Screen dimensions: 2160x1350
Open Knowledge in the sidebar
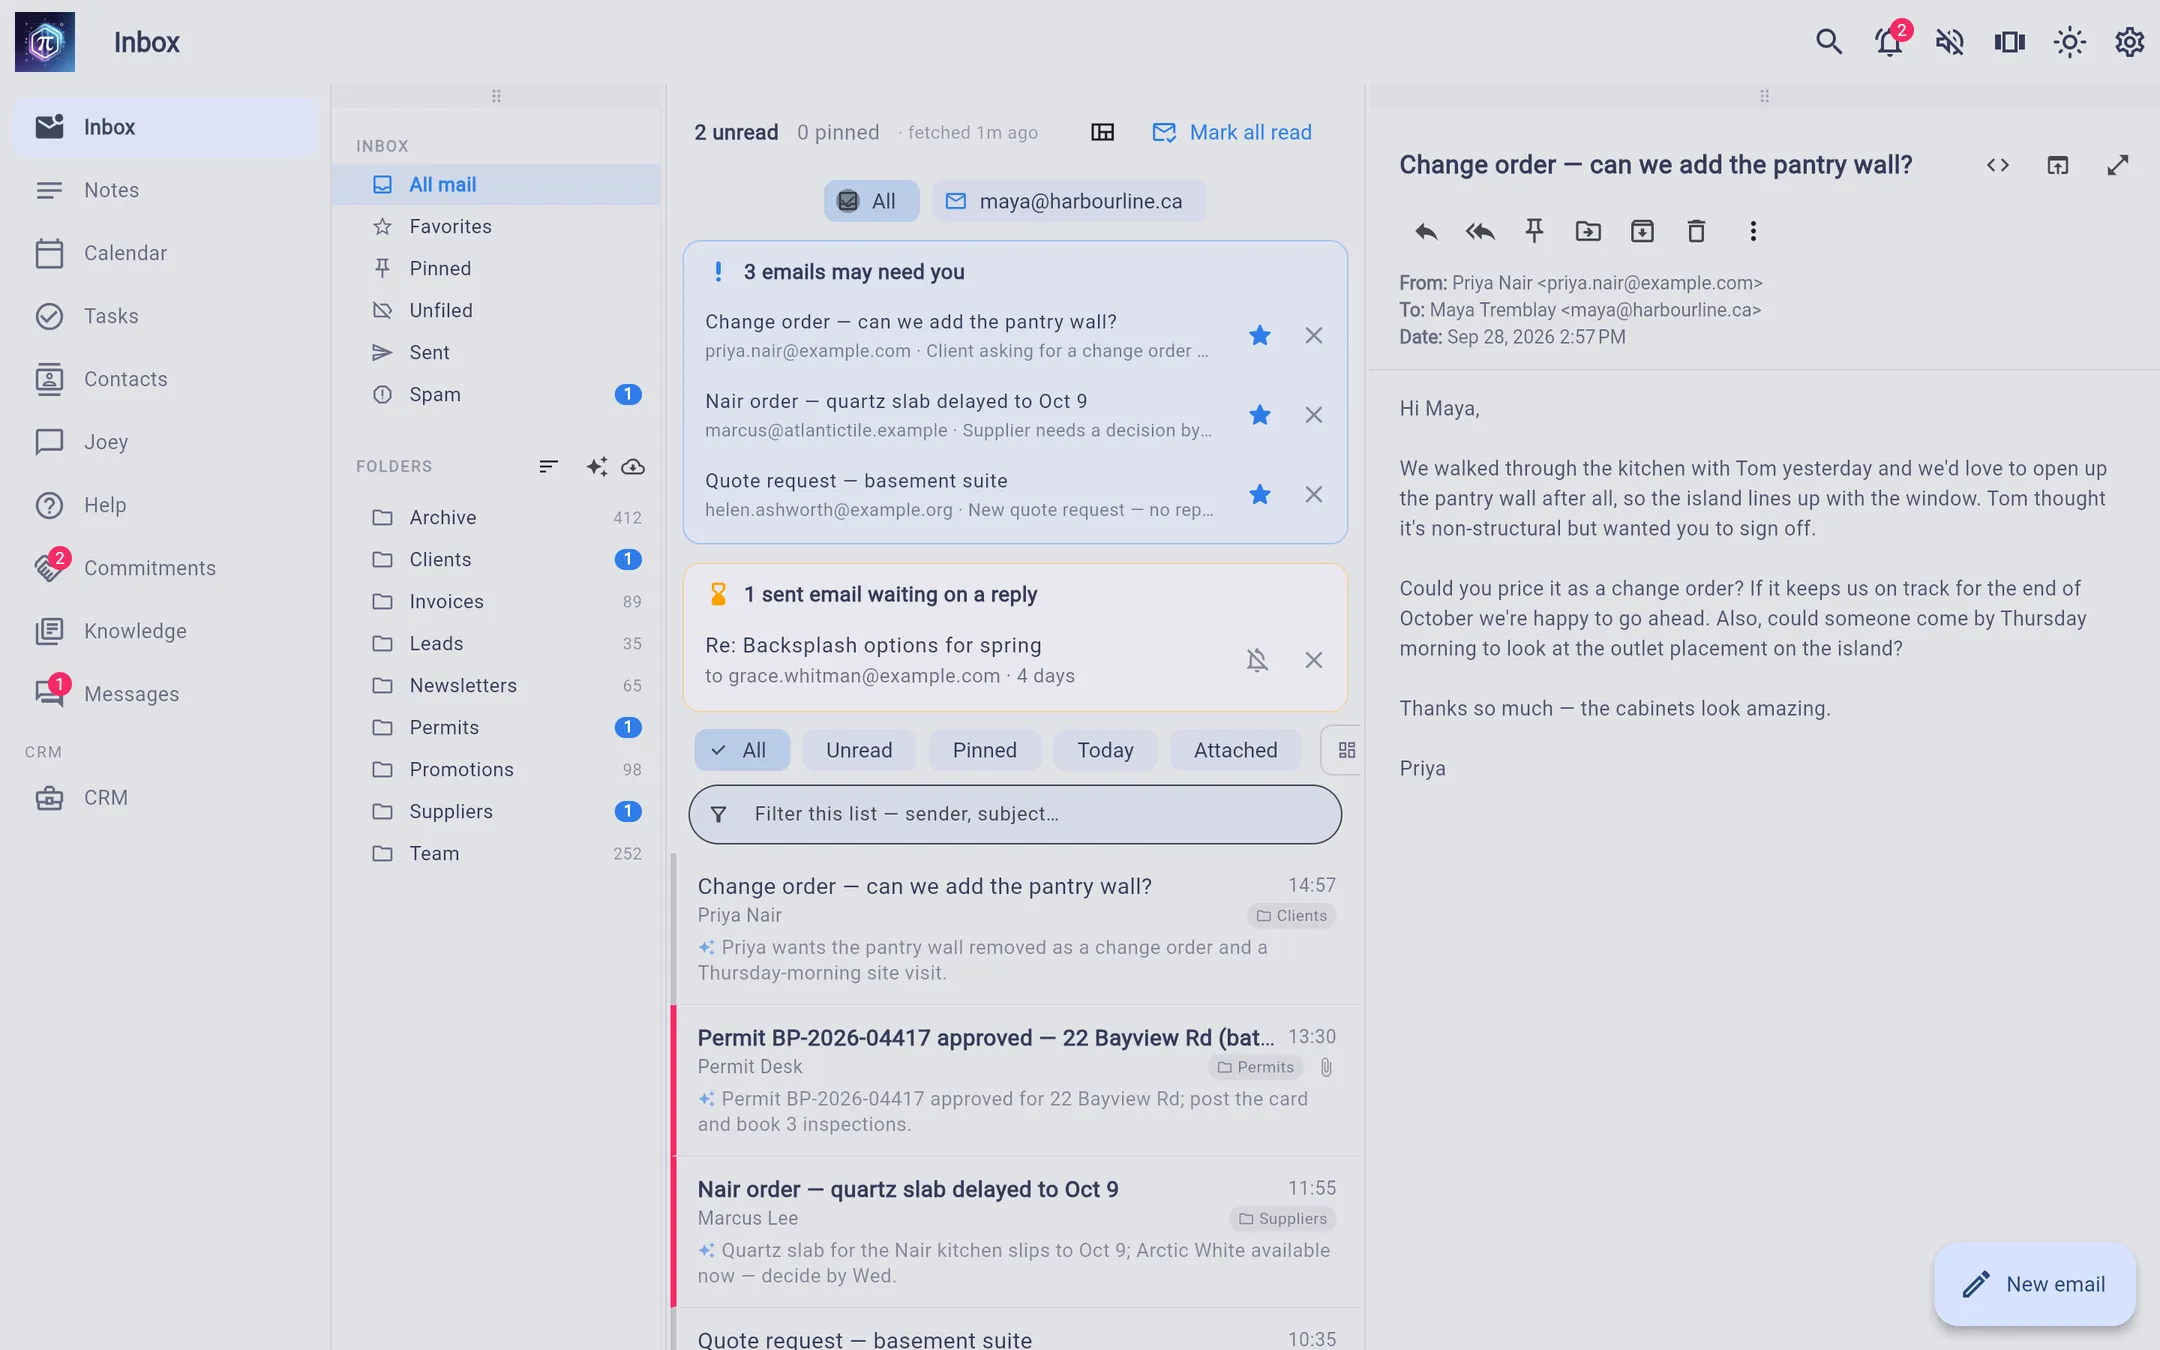click(x=165, y=631)
